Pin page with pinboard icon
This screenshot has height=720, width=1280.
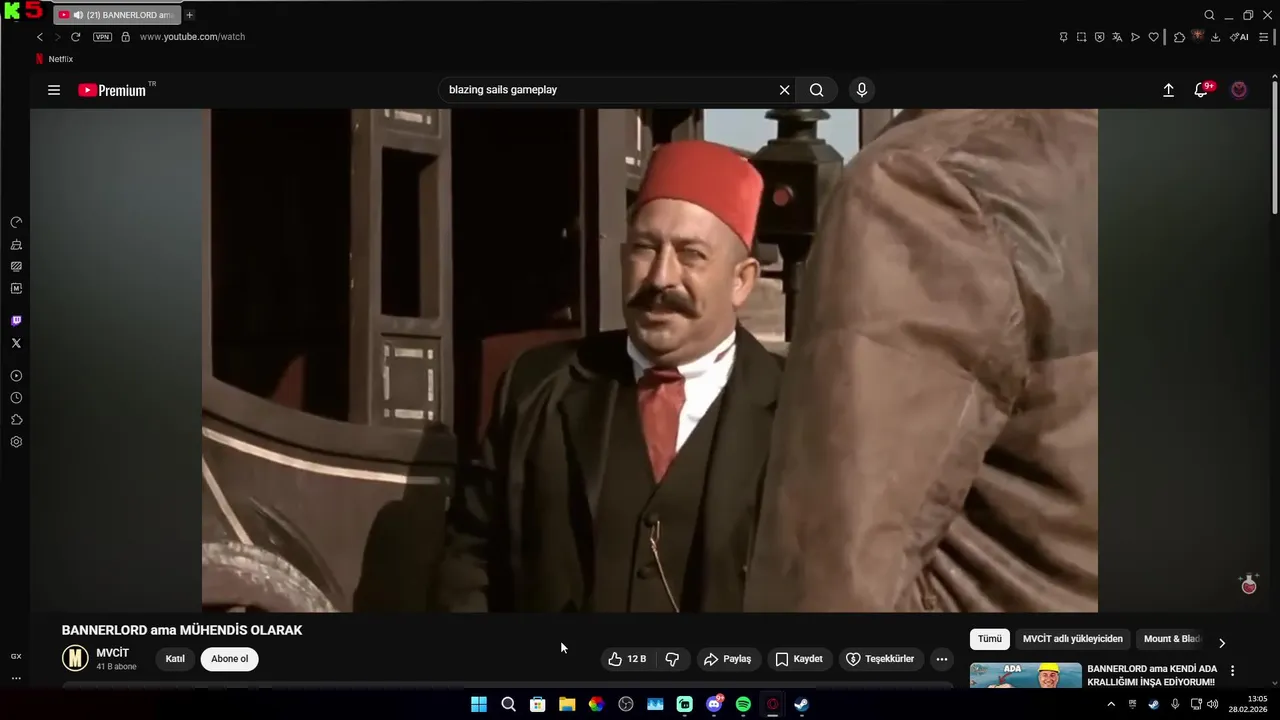pyautogui.click(x=1063, y=37)
